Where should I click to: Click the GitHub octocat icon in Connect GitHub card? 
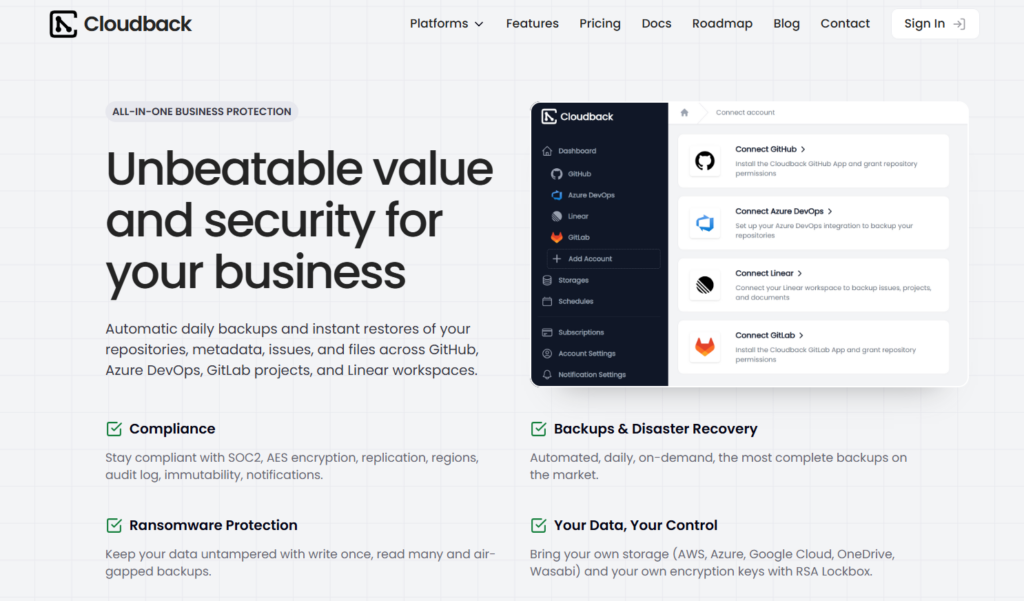[705, 161]
